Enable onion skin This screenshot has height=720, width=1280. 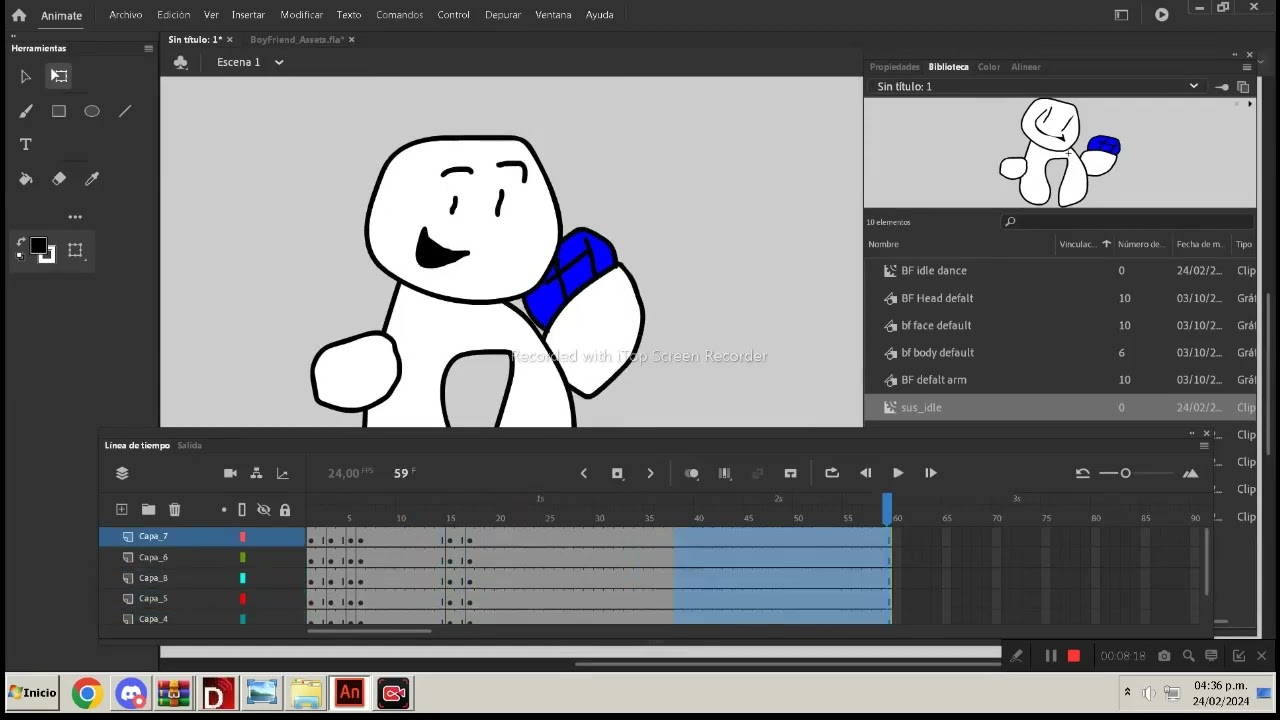pyautogui.click(x=691, y=473)
